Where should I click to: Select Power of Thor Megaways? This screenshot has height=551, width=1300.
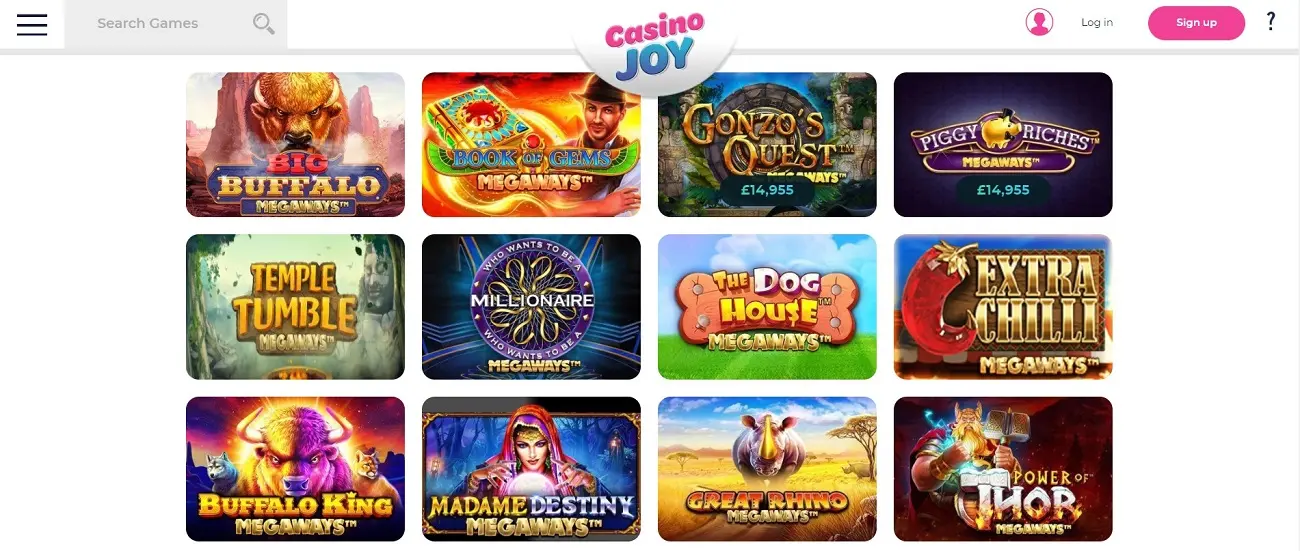click(1003, 469)
